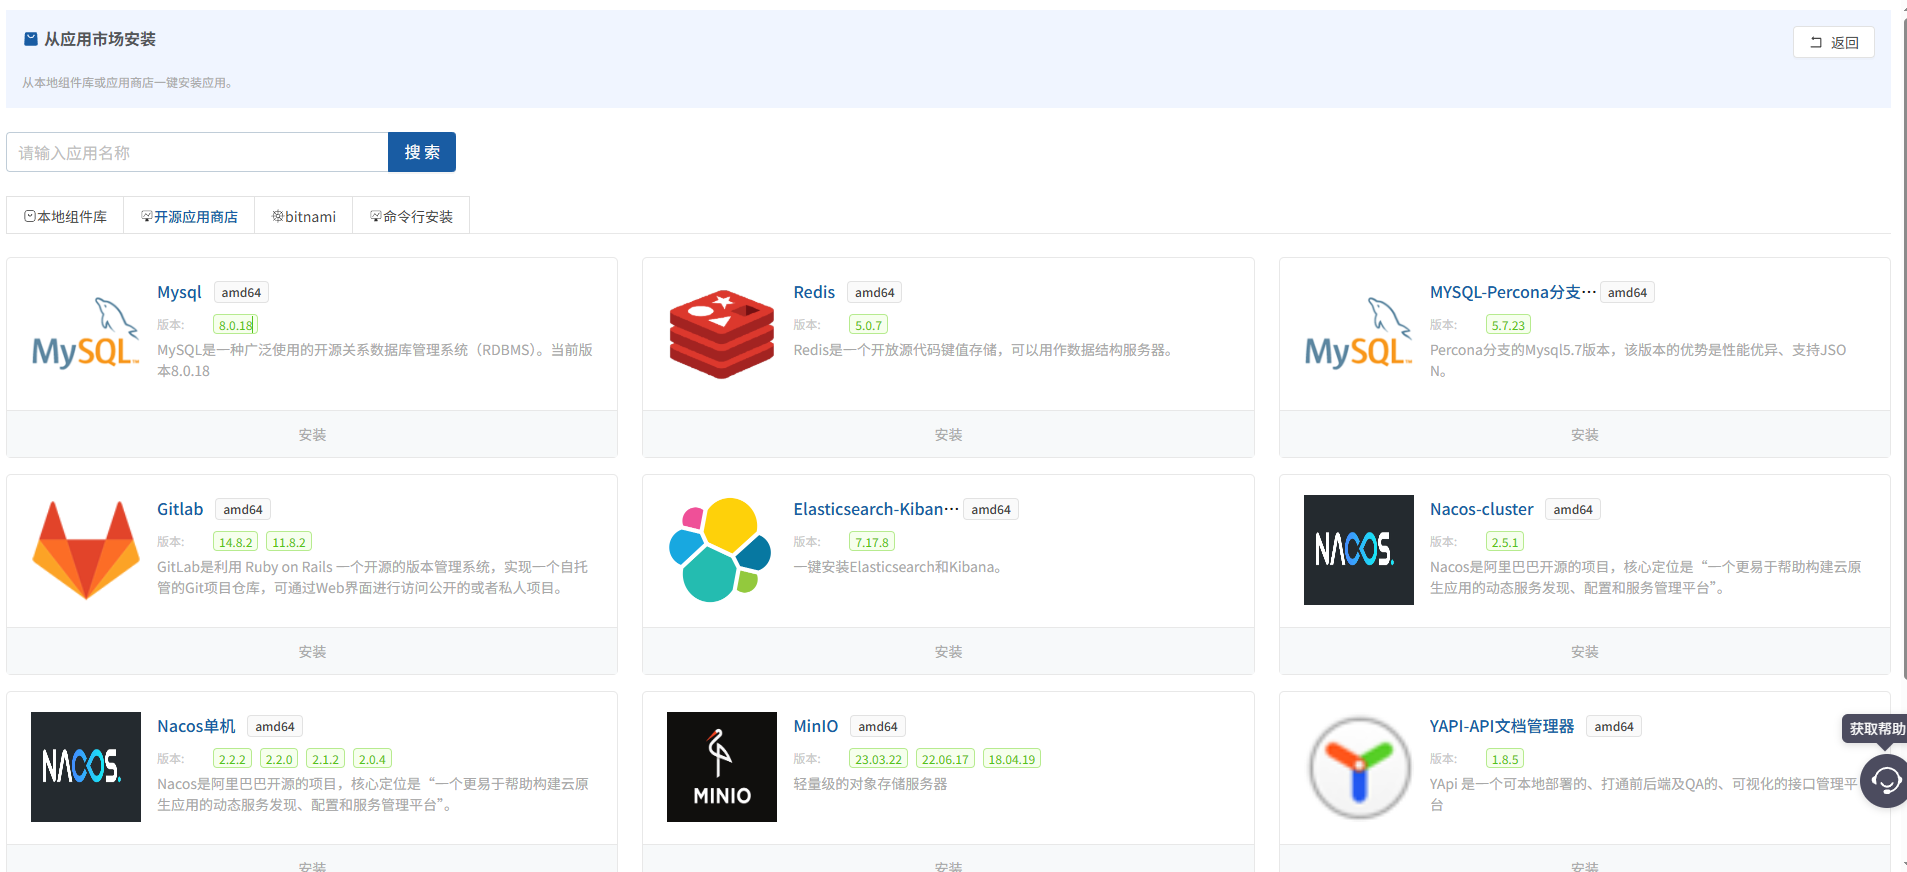Select Gitlab version 11.8.2 tag
Viewport: 1907px width, 872px height.
(x=289, y=542)
